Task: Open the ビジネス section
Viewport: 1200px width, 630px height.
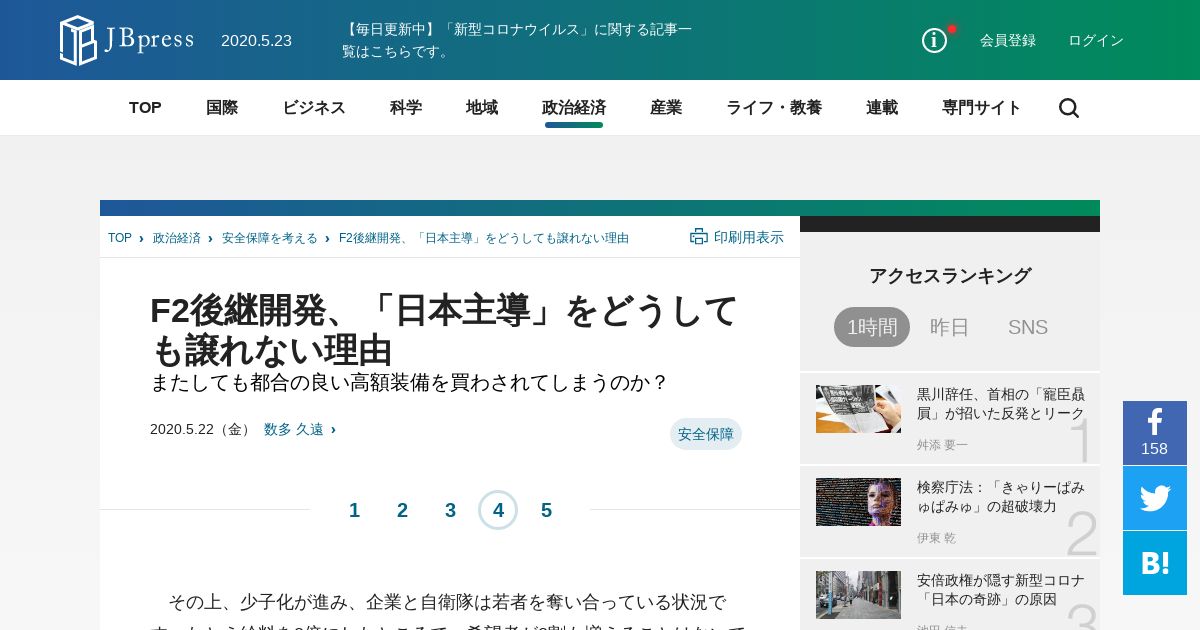Action: (314, 108)
